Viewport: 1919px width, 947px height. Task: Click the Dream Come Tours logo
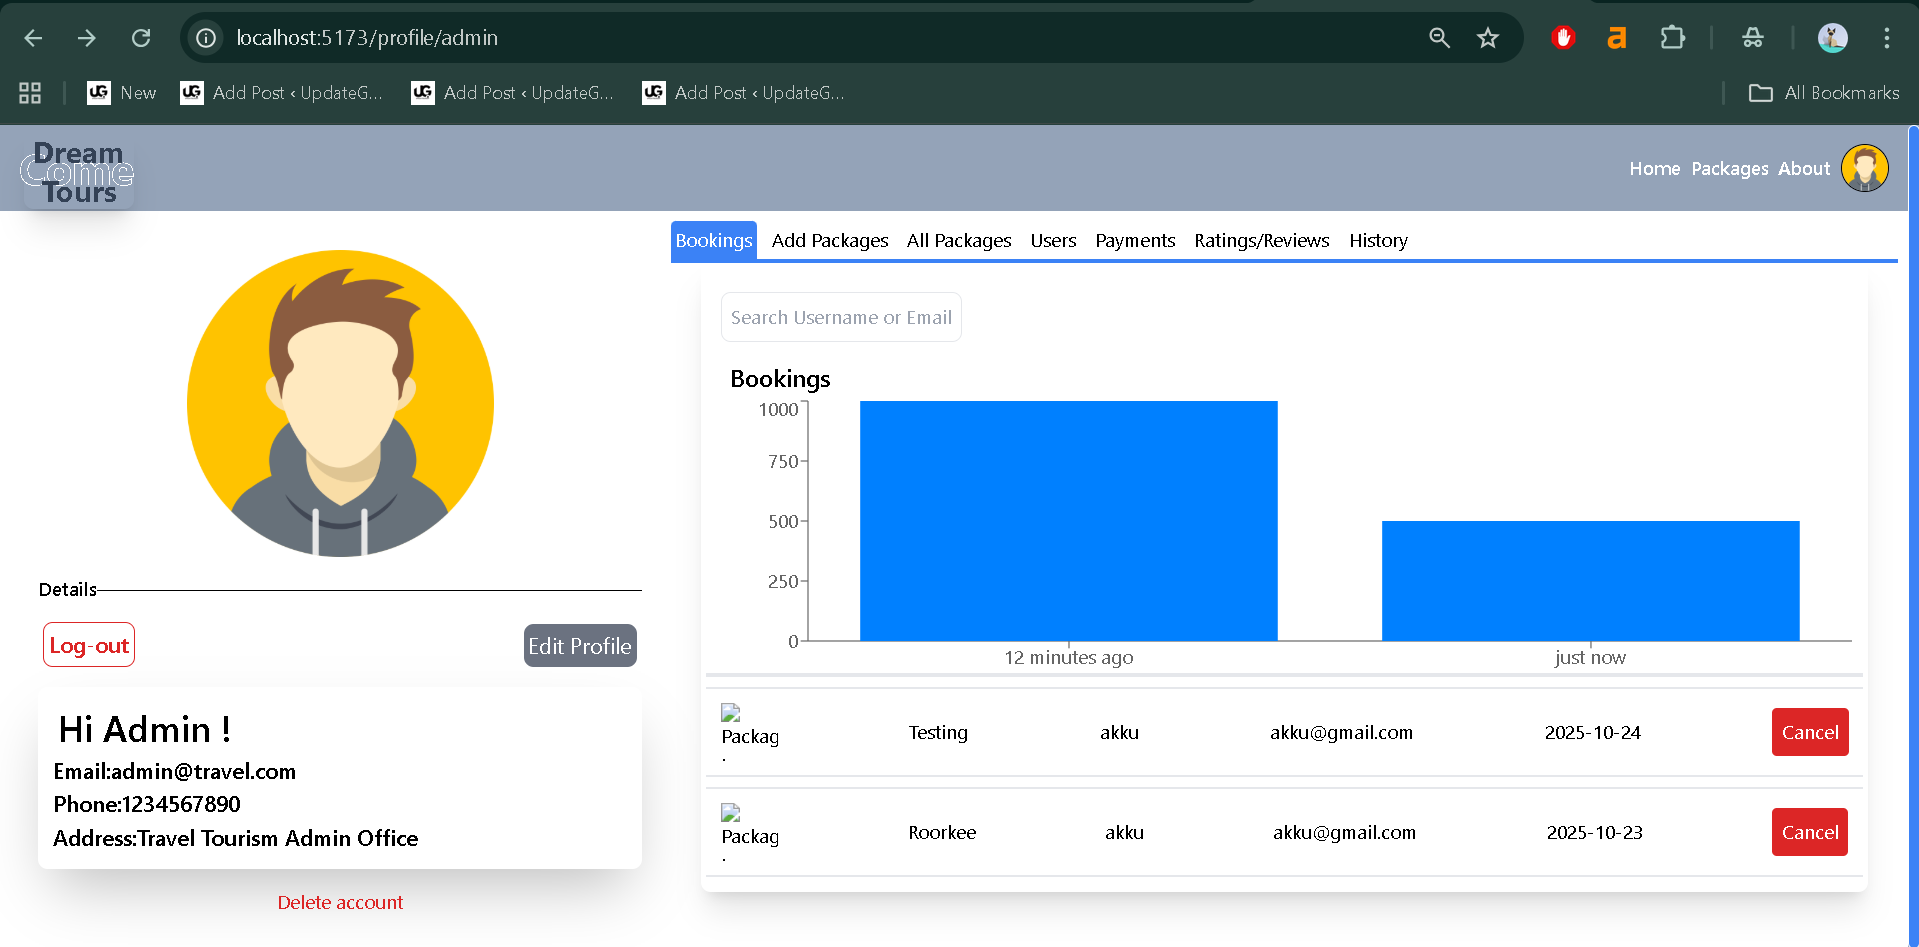78,172
